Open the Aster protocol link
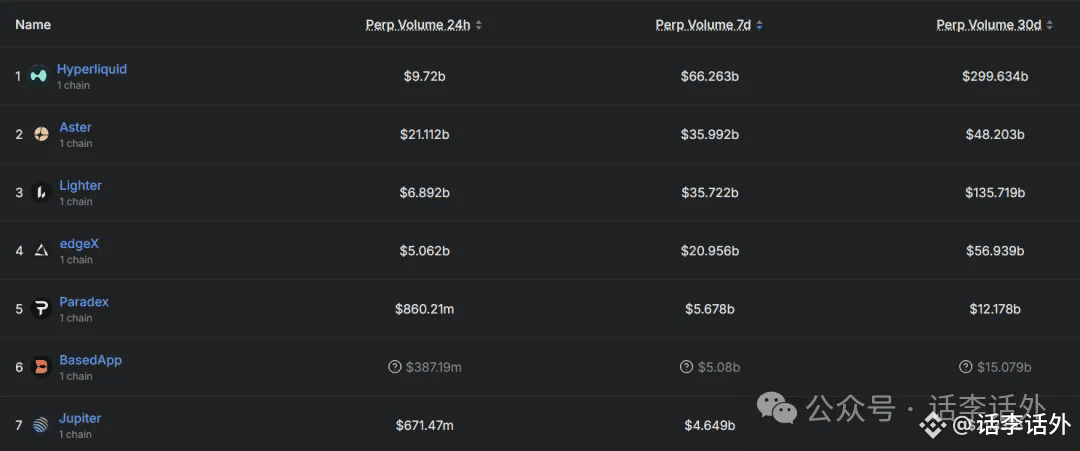Screen dimensions: 1080x451 pyautogui.click(x=75, y=127)
